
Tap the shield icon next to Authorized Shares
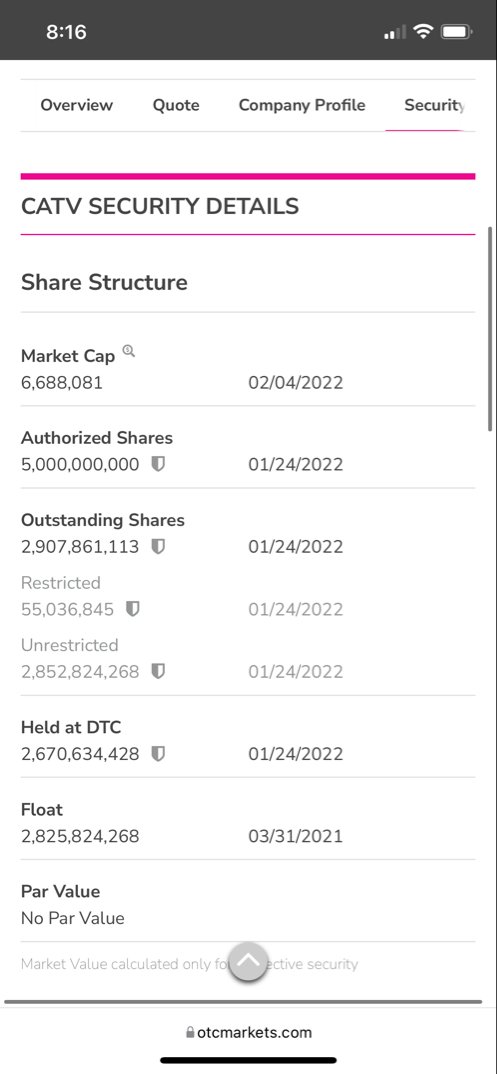[158, 464]
